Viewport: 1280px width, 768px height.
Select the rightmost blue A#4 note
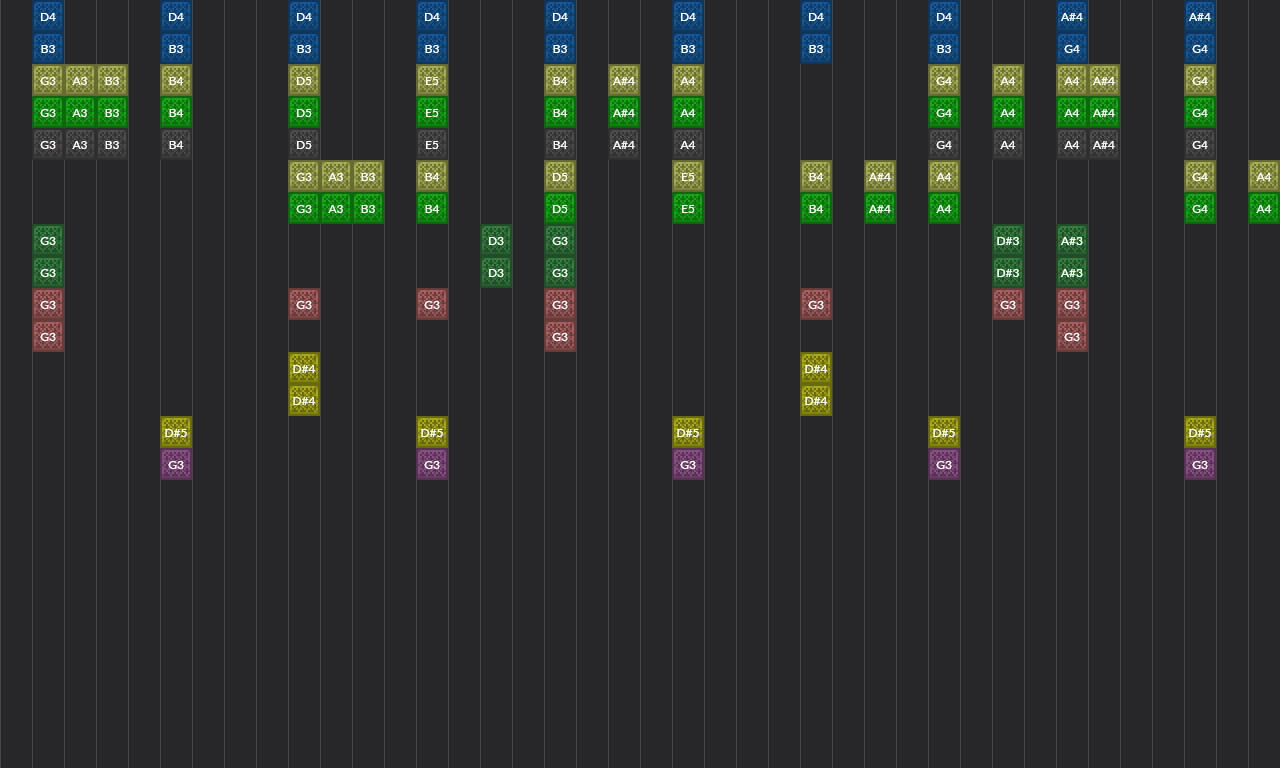click(1200, 17)
